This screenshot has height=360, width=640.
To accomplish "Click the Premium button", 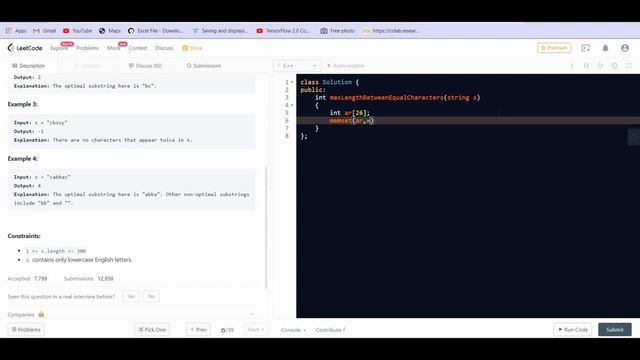I will (x=554, y=48).
